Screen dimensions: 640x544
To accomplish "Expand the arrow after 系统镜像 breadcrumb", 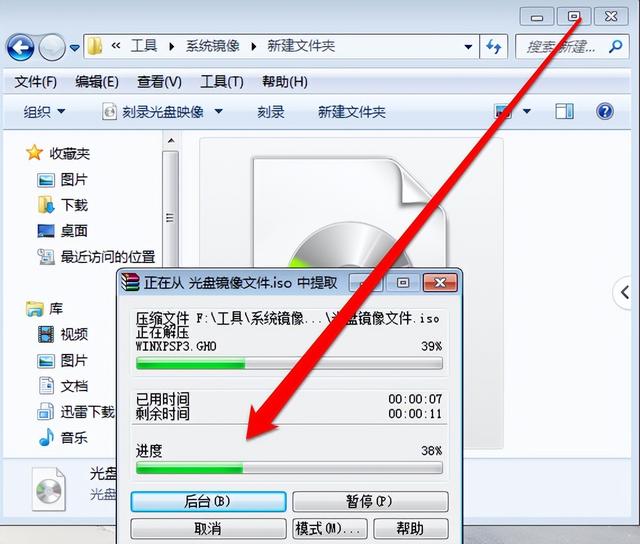I will 254,47.
